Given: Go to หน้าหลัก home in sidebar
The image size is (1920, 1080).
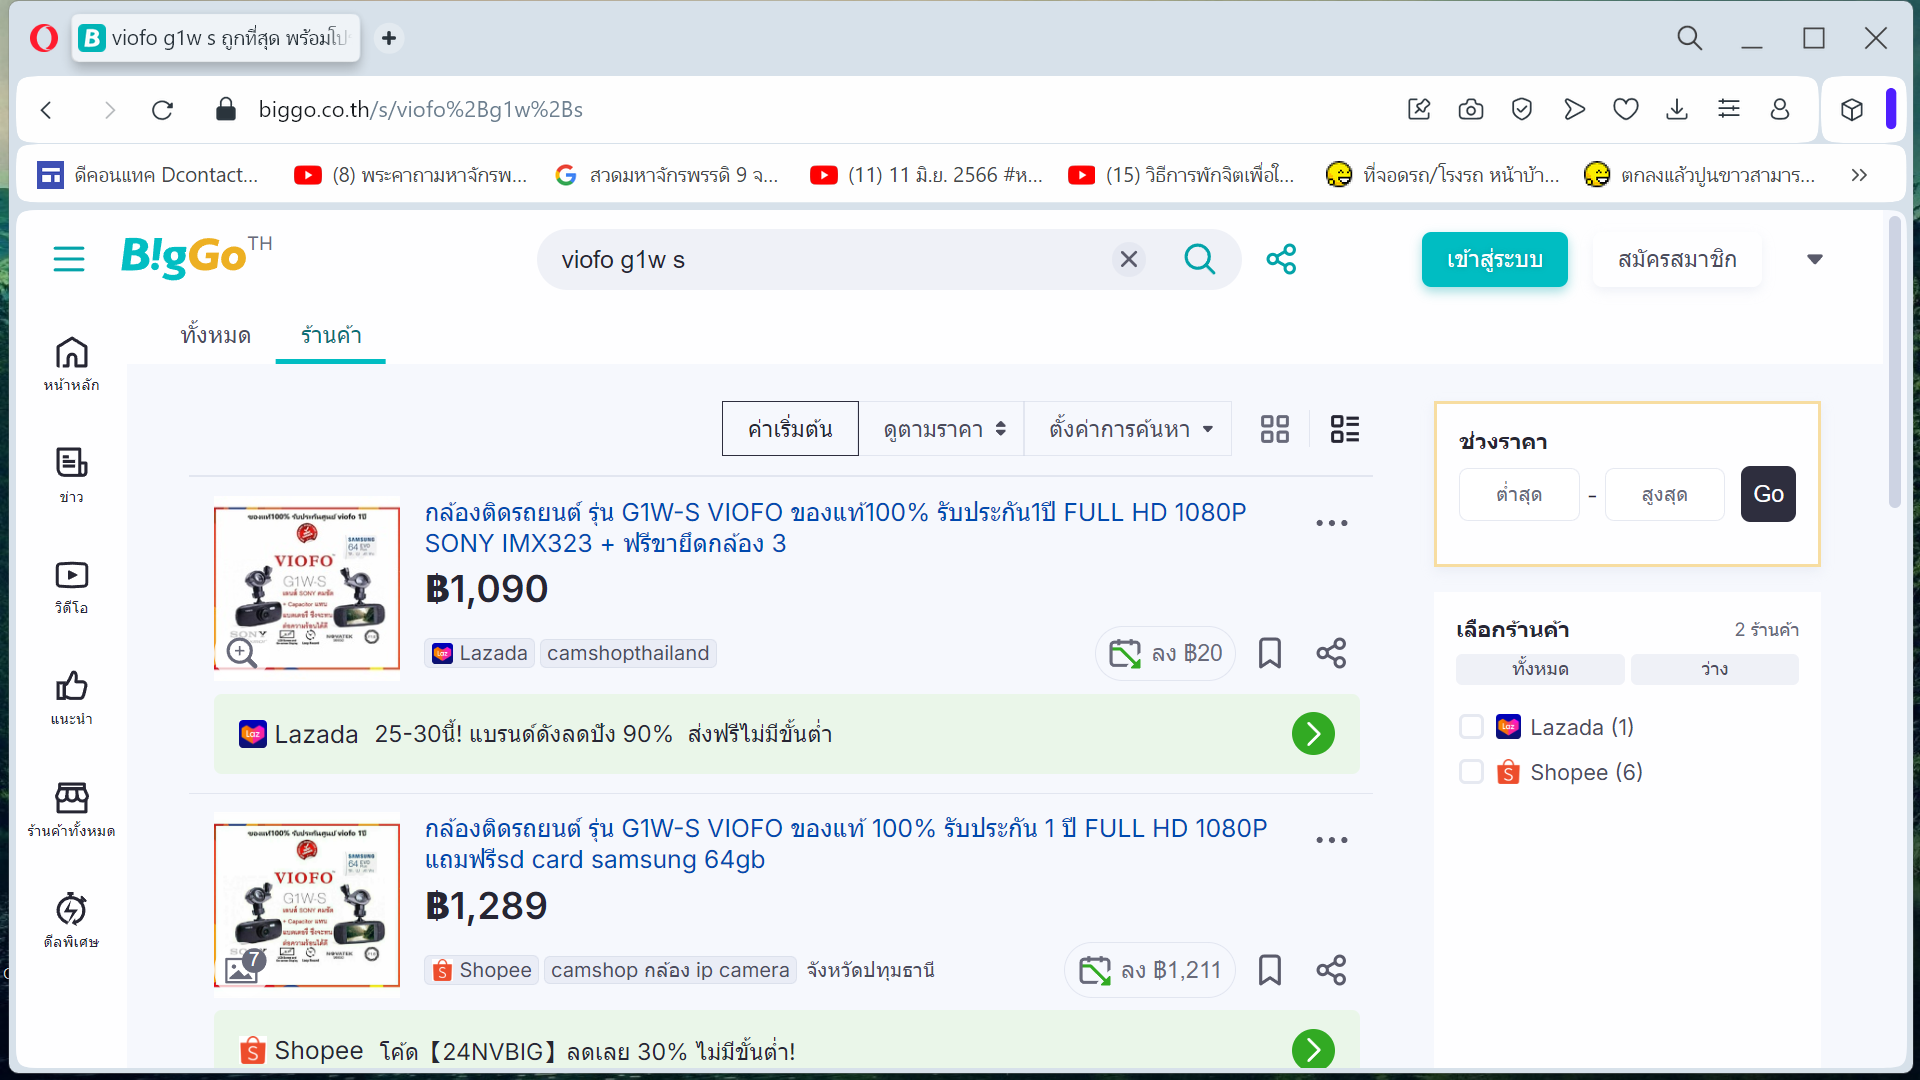Looking at the screenshot, I should point(71,364).
